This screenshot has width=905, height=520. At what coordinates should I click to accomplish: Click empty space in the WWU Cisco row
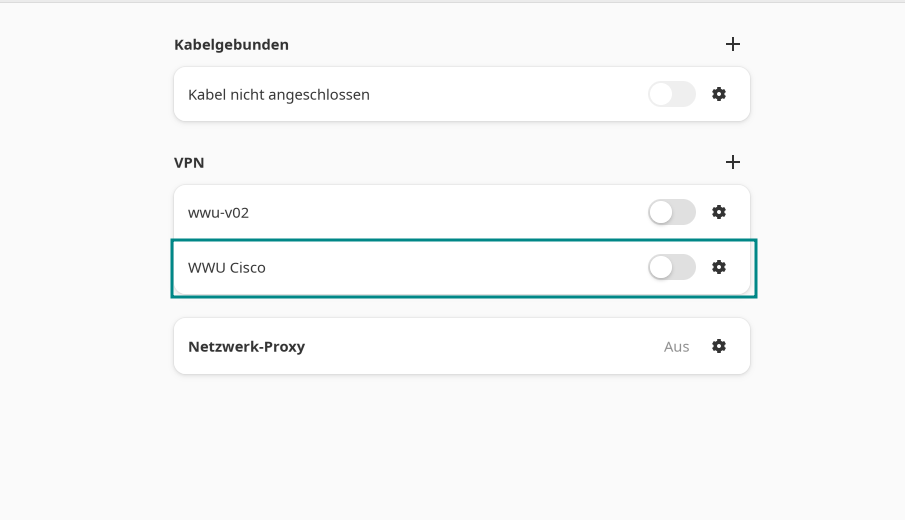pos(450,268)
